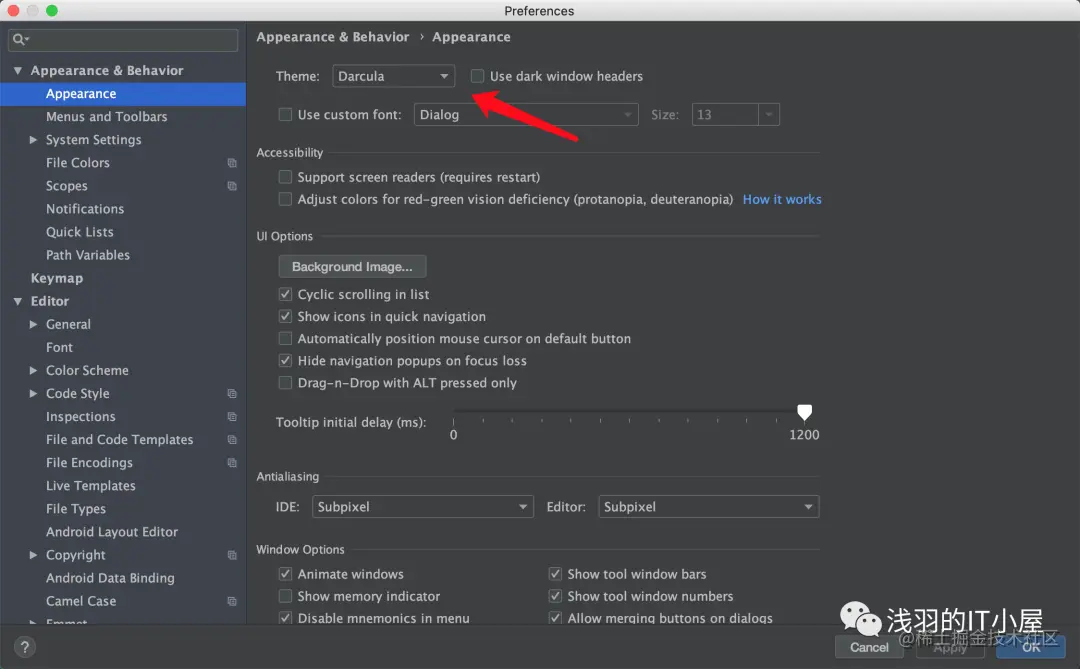Viewport: 1080px width, 669px height.
Task: Click project-level icon beside Camel Case
Action: [x=232, y=601]
